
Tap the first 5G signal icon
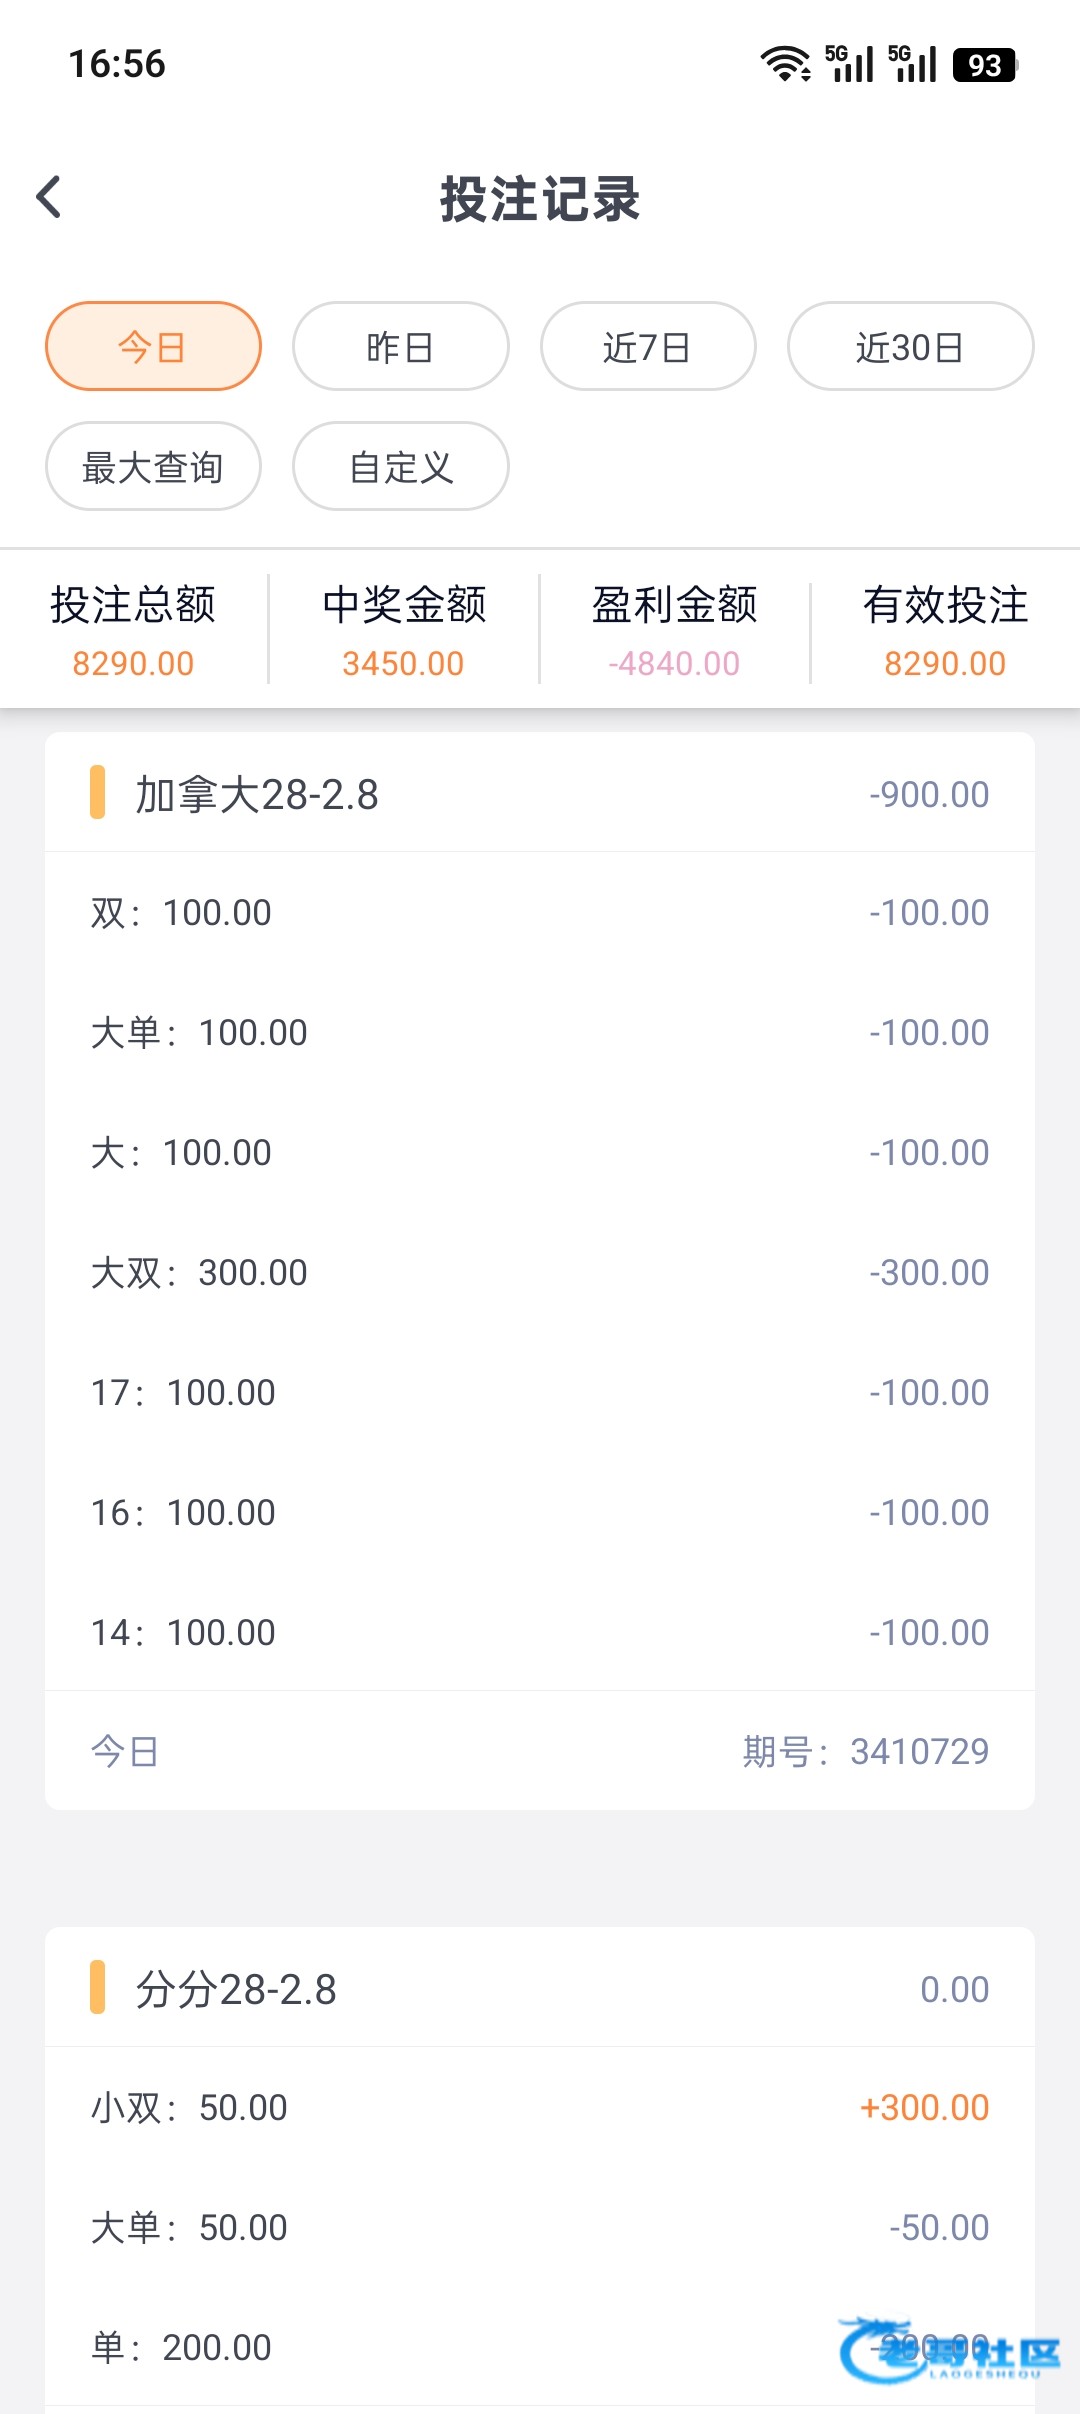(x=849, y=64)
